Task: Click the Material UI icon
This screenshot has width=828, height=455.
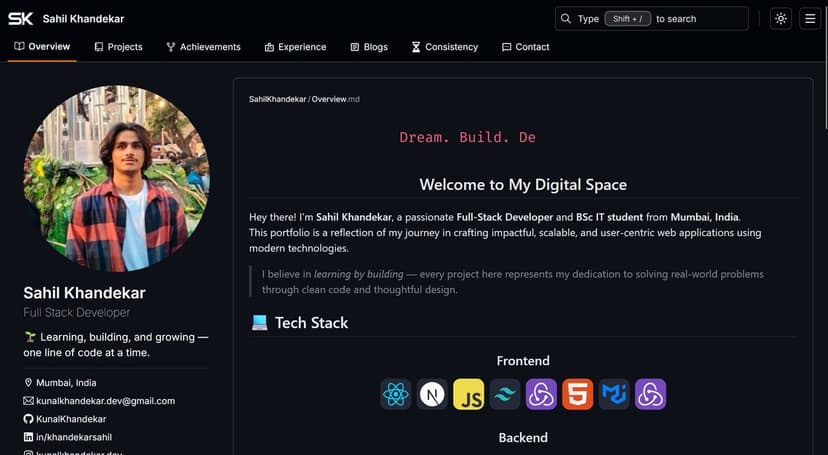Action: point(614,394)
